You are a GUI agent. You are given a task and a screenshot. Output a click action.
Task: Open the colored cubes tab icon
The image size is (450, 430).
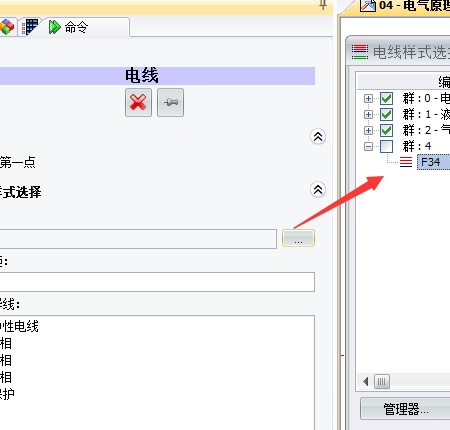point(7,27)
